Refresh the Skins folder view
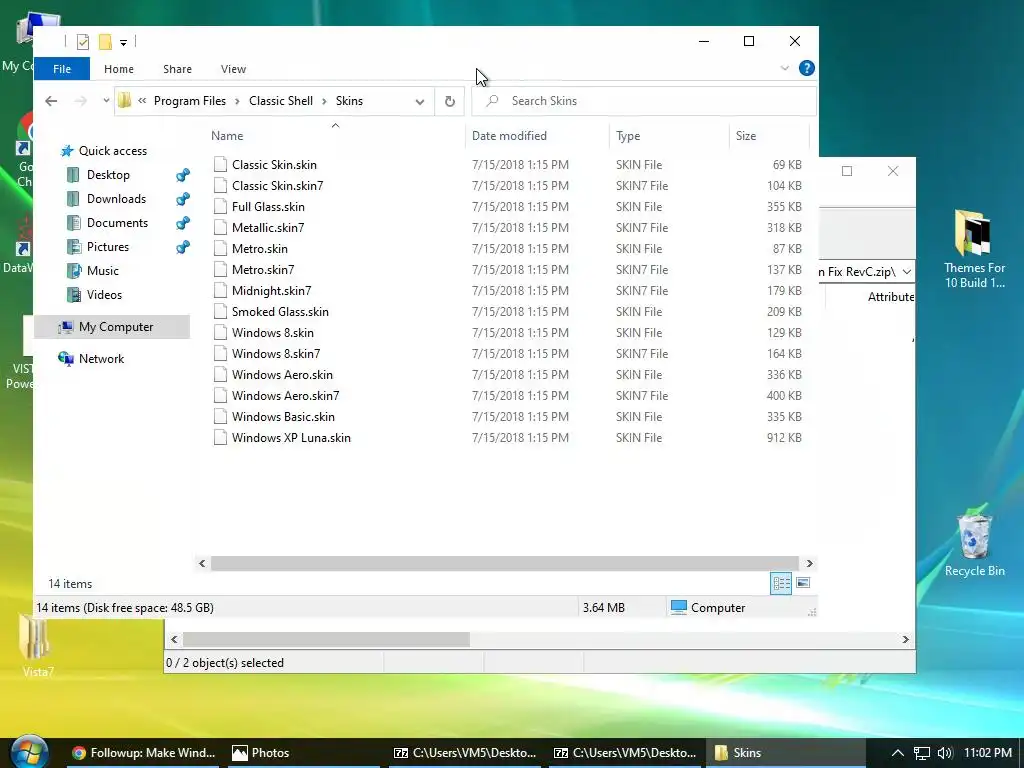Viewport: 1024px width, 768px height. (449, 101)
